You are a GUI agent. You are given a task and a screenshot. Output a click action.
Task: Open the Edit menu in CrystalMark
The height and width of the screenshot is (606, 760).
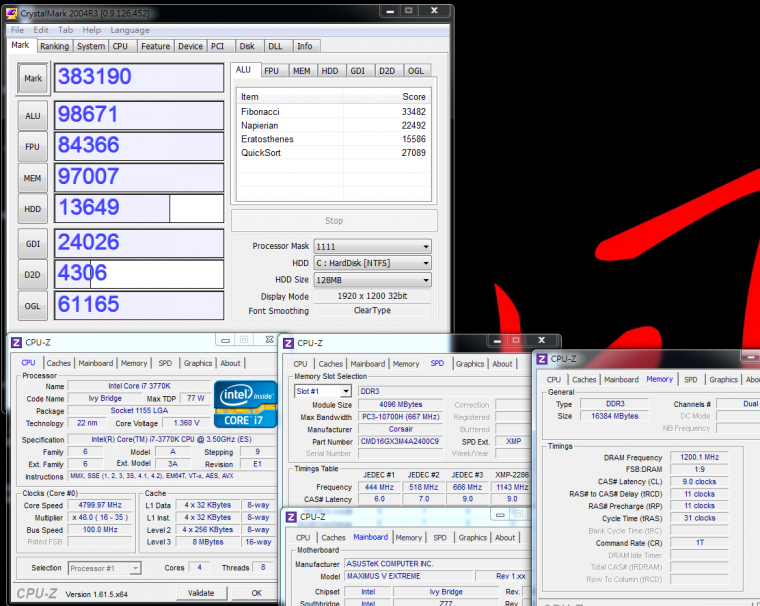point(41,30)
